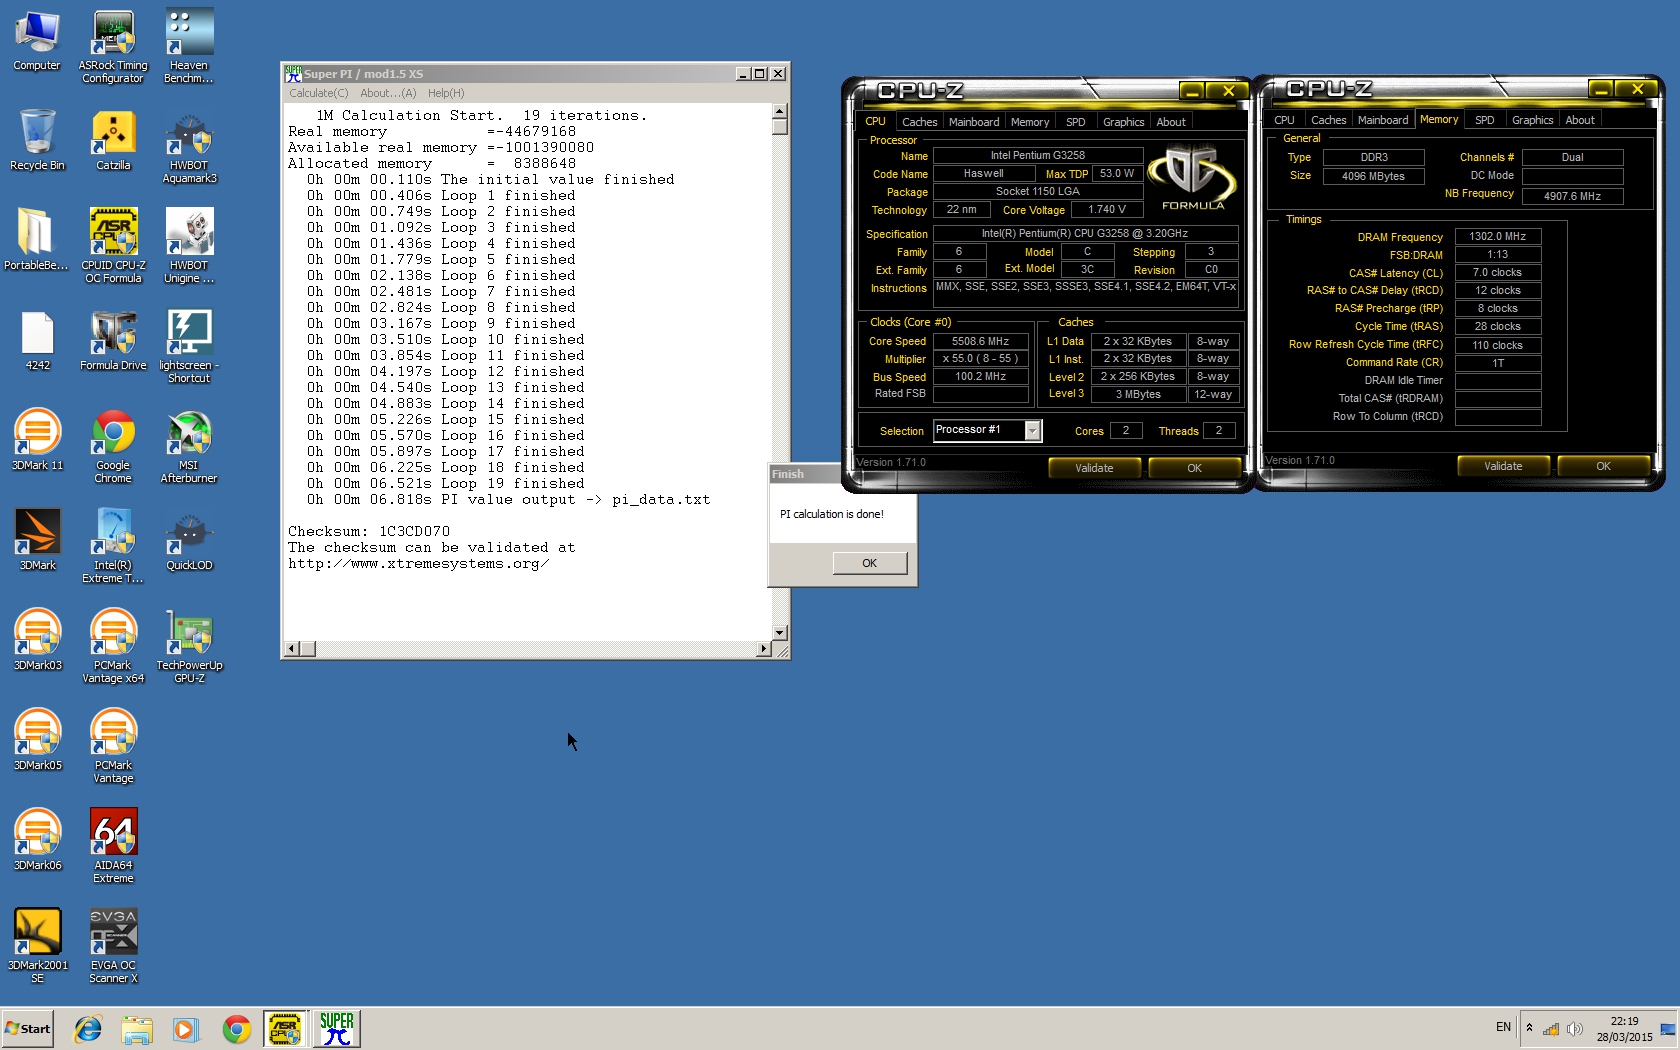Open lightscreen shortcut on desktop

[189, 346]
